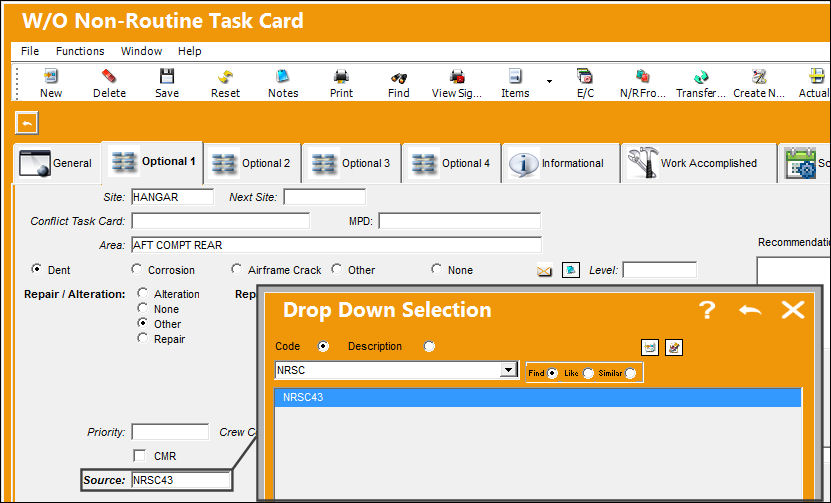
Task: Select the Corrosion radio button
Action: tap(136, 269)
